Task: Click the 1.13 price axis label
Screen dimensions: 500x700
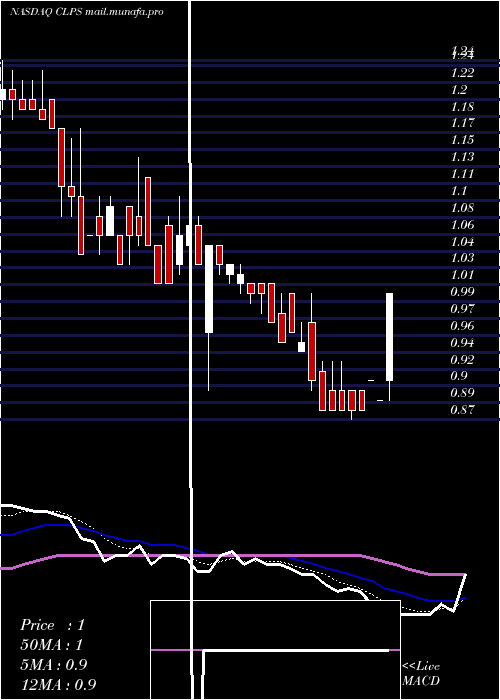Action: tap(462, 156)
